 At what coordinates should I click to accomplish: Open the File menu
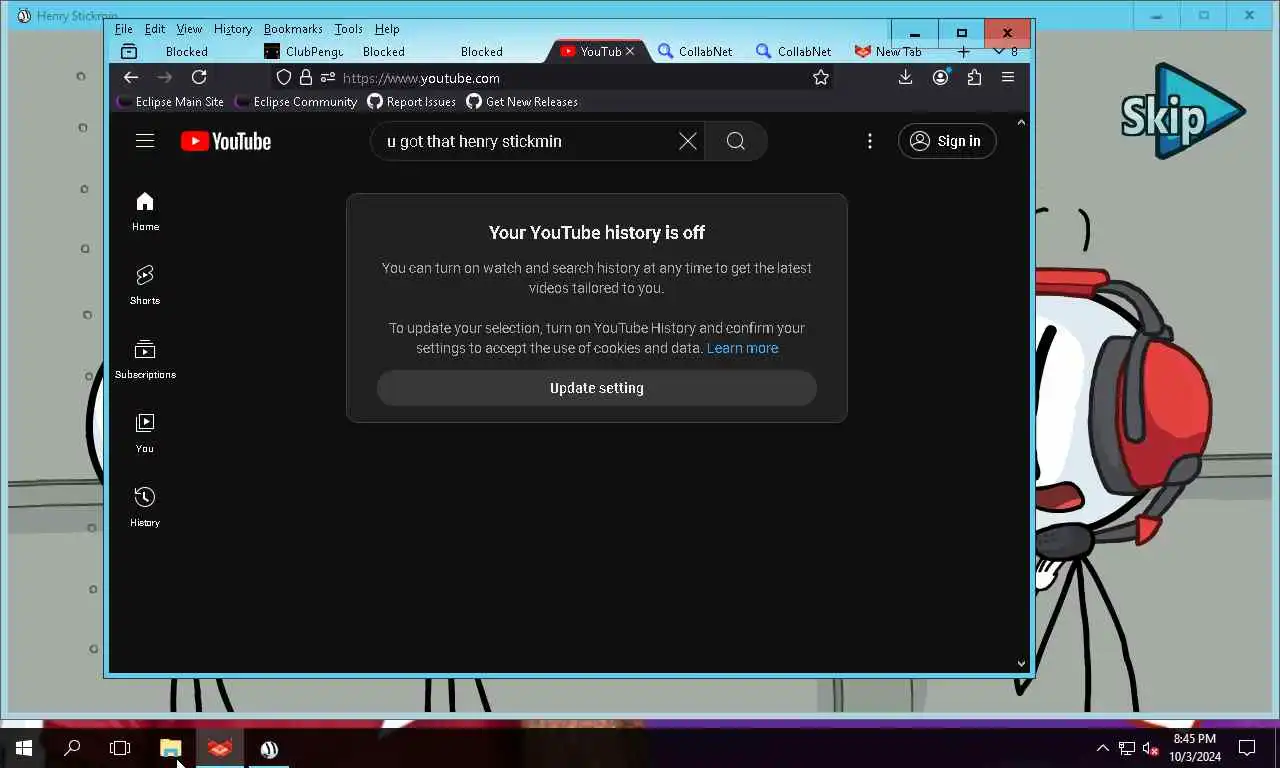click(123, 29)
